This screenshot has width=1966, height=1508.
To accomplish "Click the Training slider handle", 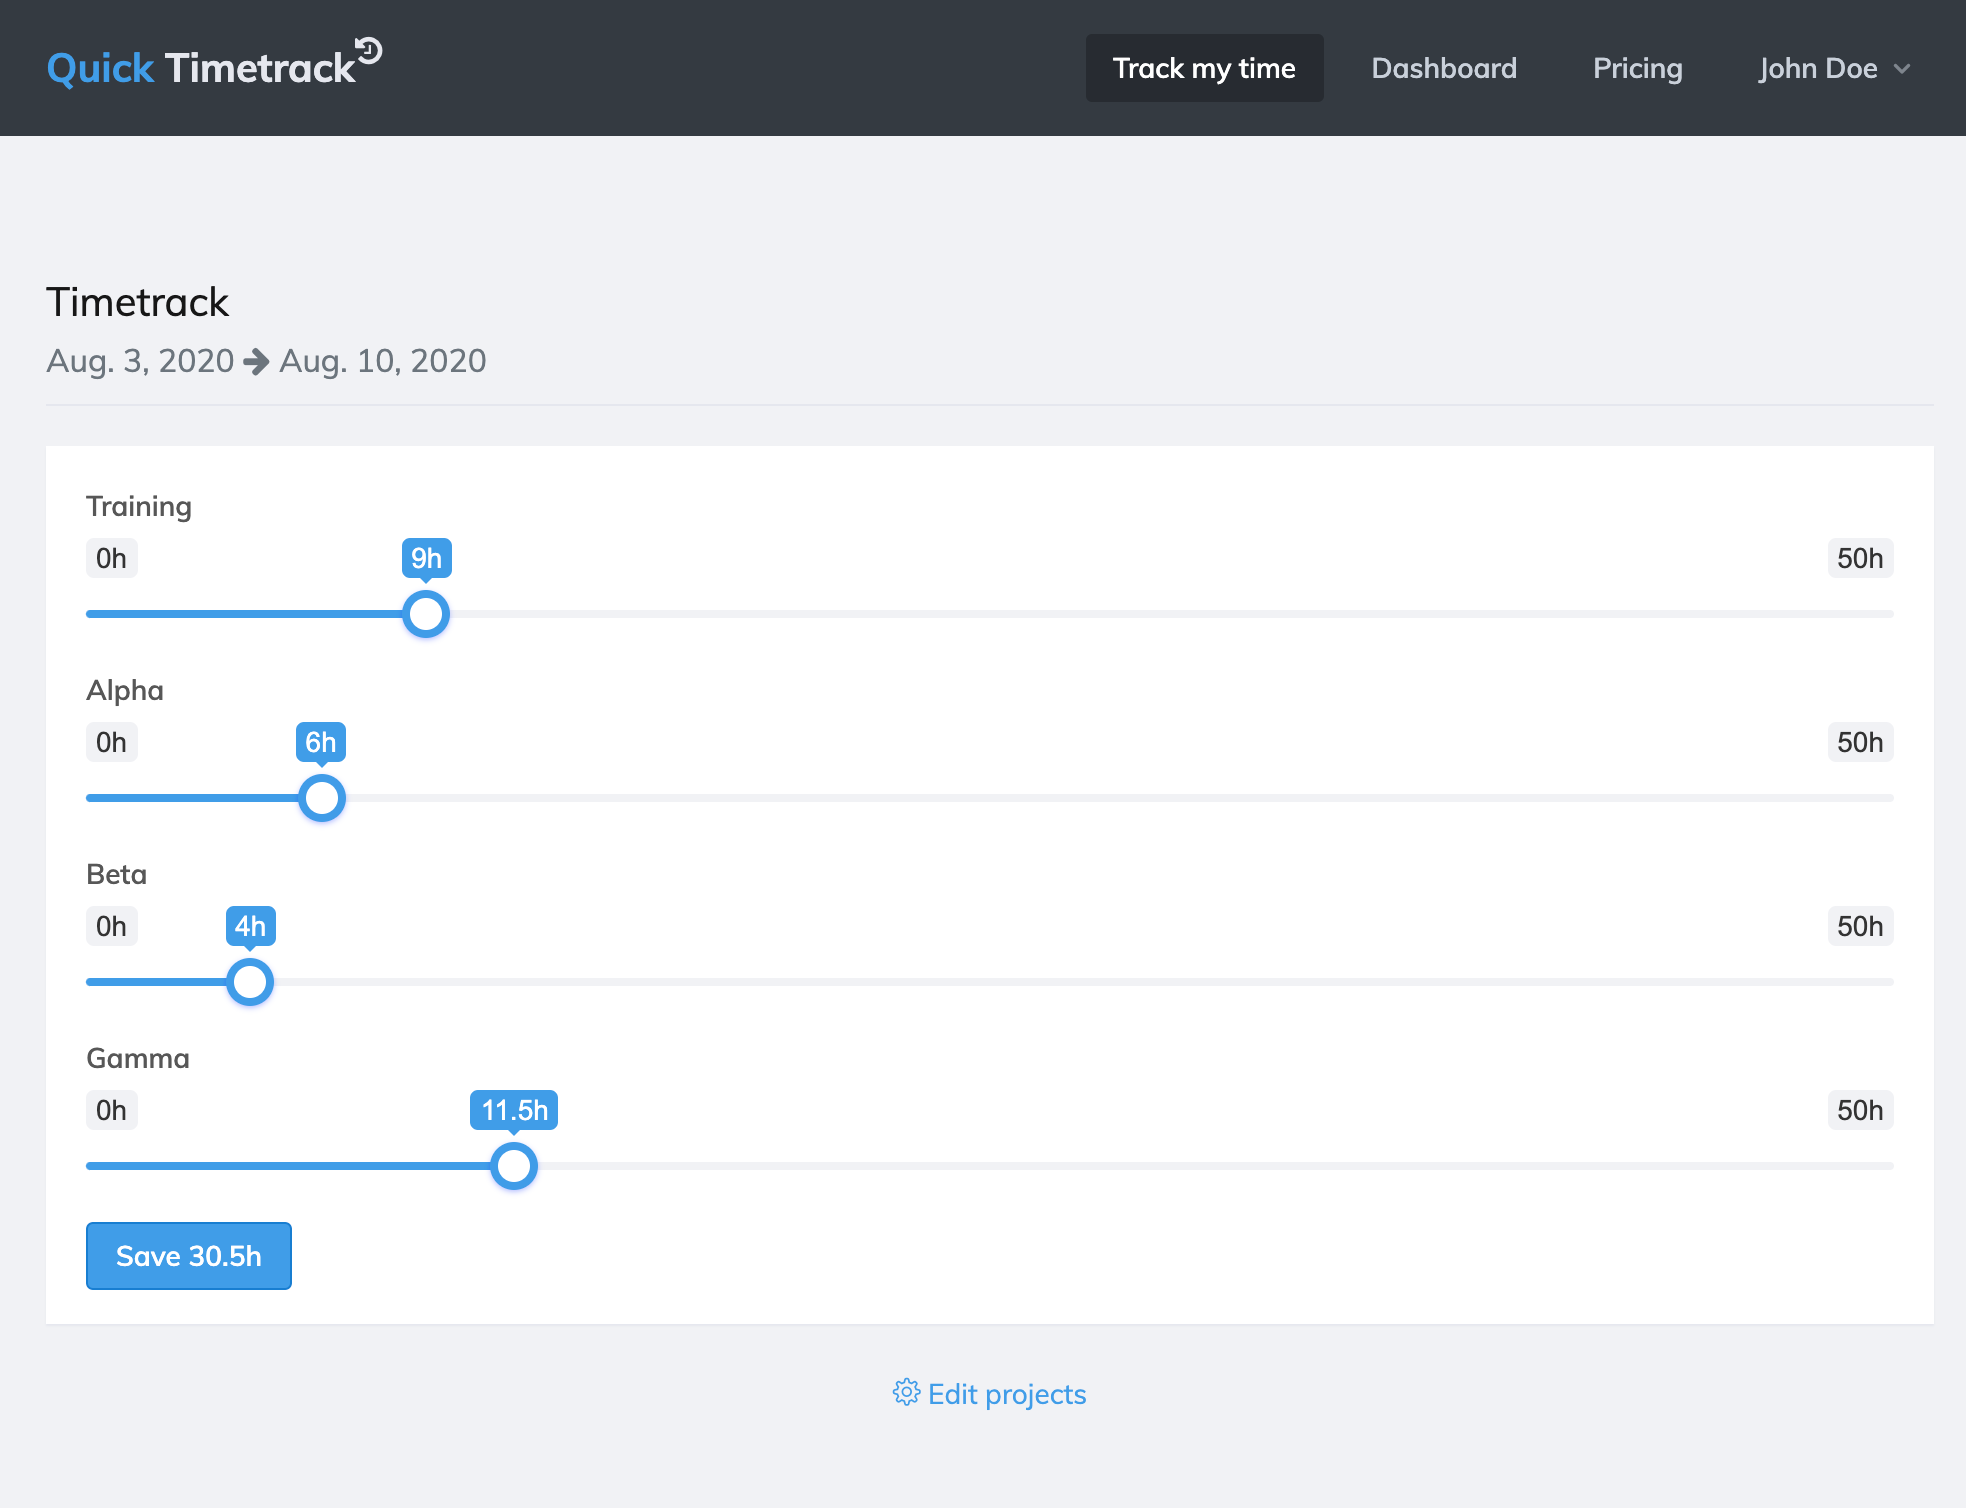I will (x=426, y=614).
